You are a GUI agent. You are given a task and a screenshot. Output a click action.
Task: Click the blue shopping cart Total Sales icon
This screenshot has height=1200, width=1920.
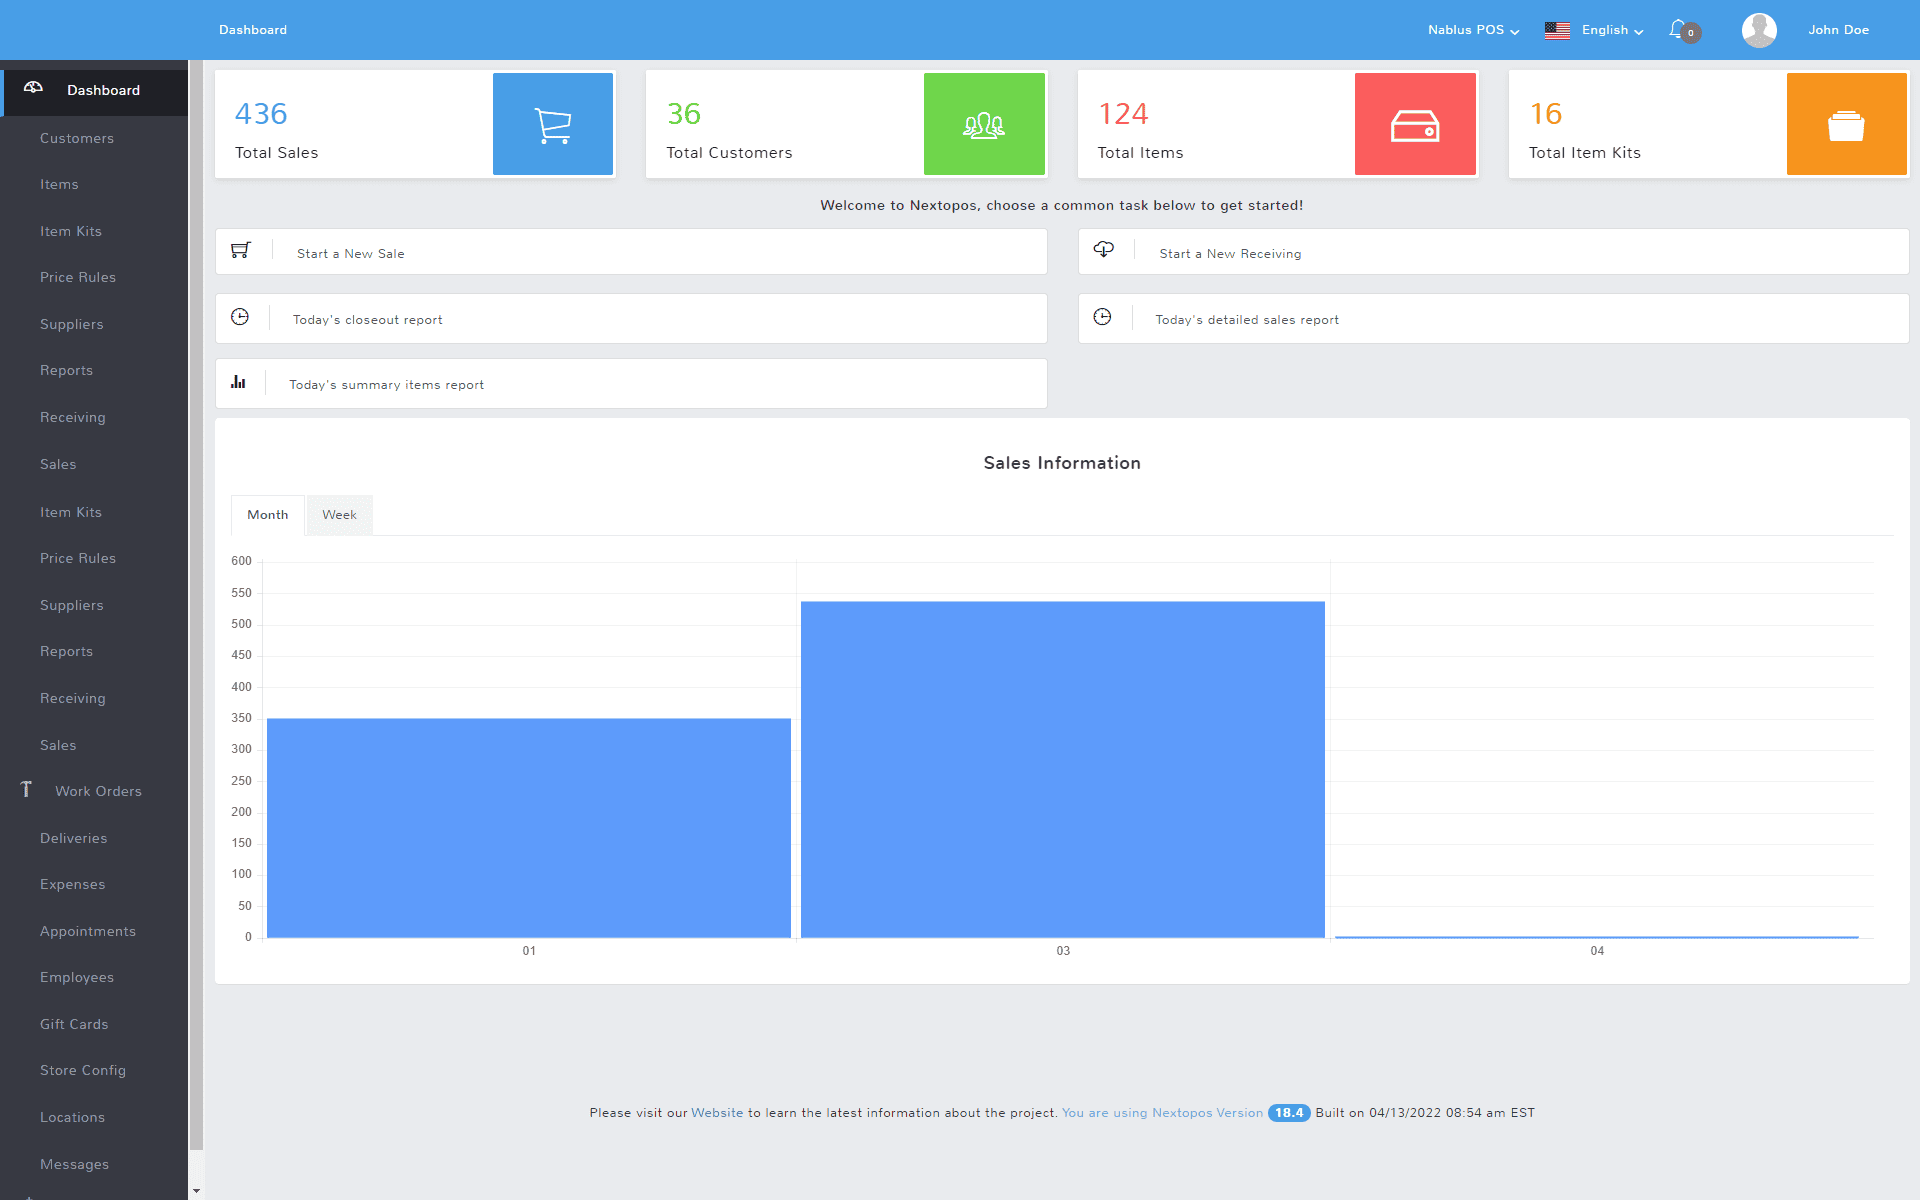pos(553,125)
